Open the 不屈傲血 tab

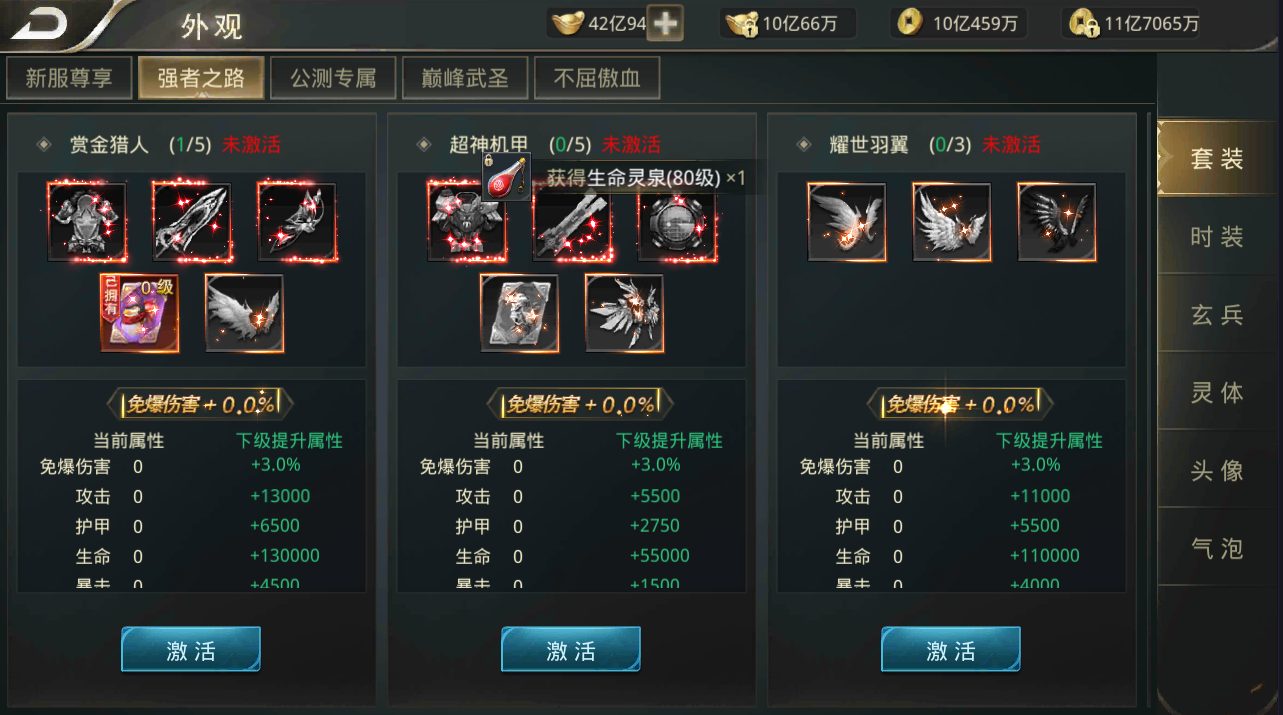click(597, 79)
